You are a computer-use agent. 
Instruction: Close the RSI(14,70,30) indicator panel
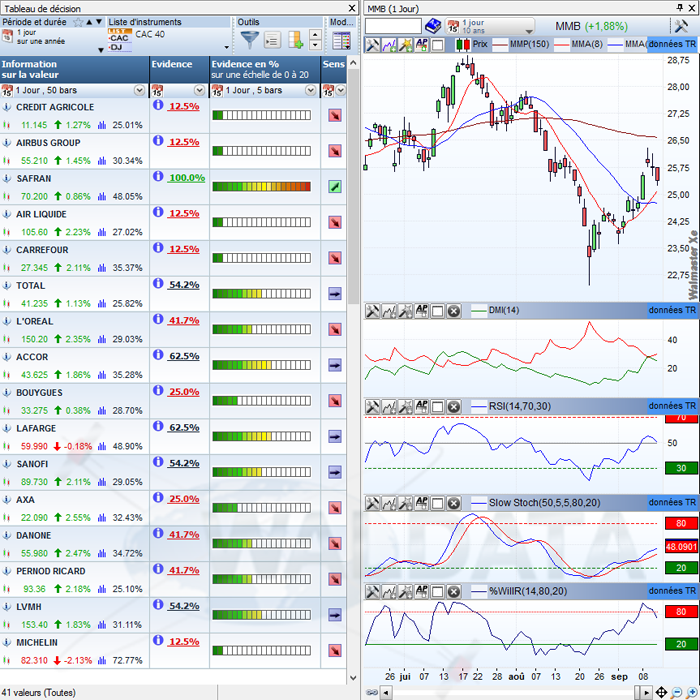click(x=454, y=407)
